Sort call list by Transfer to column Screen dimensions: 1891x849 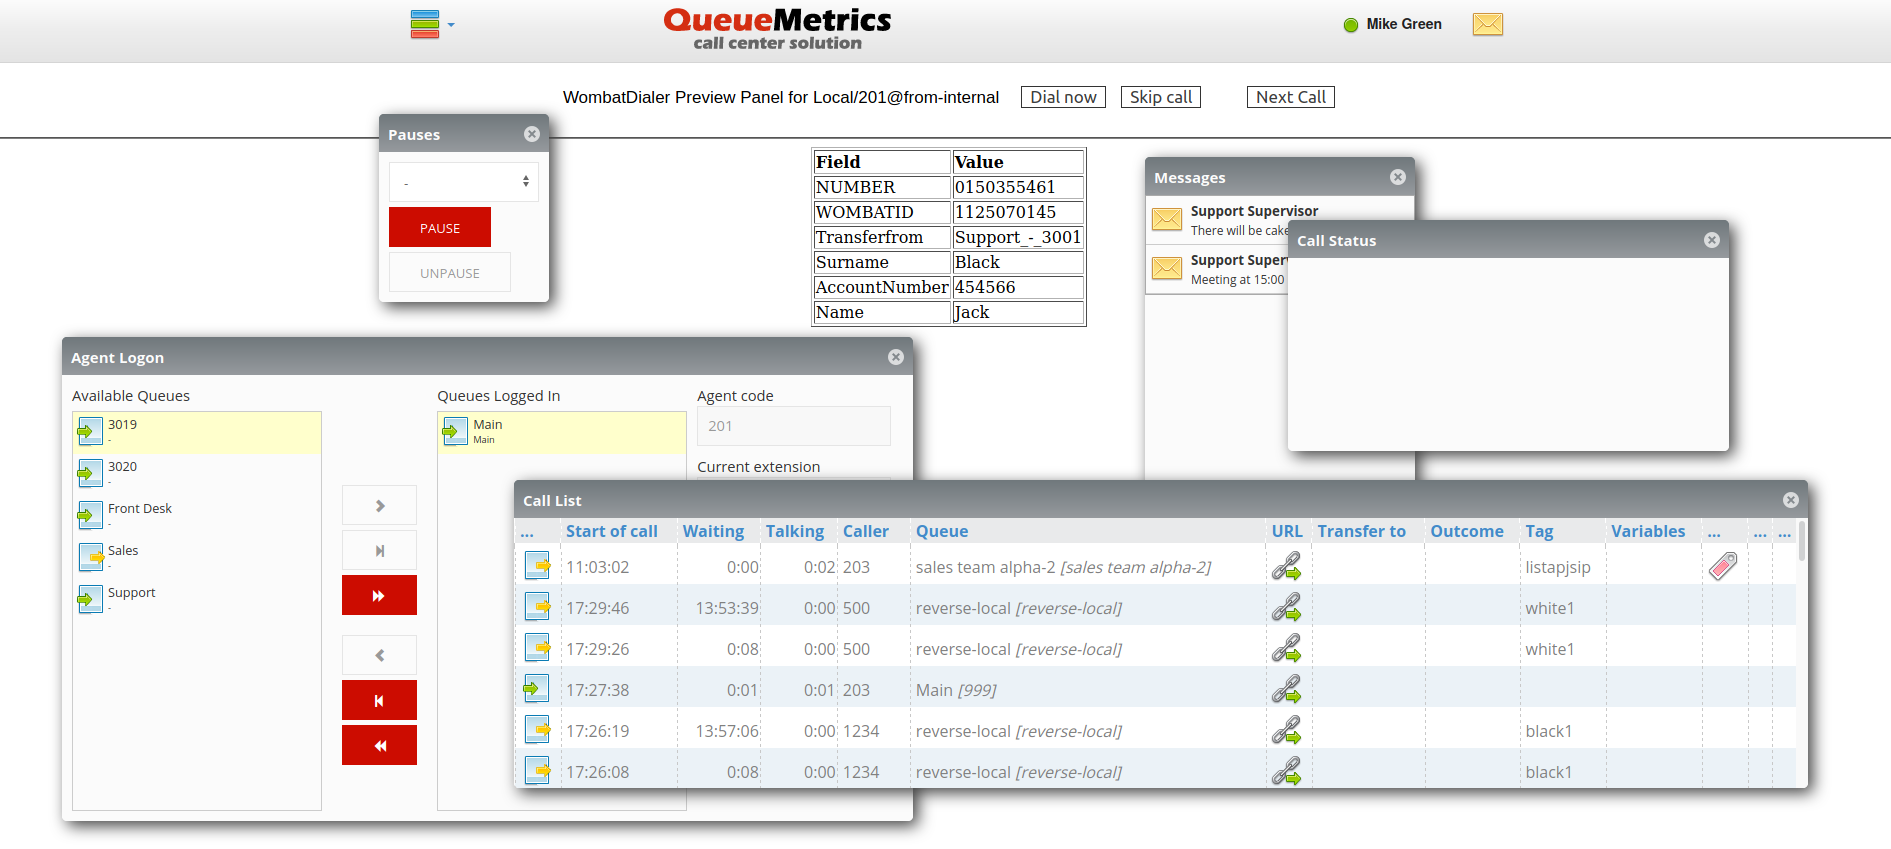1361,531
